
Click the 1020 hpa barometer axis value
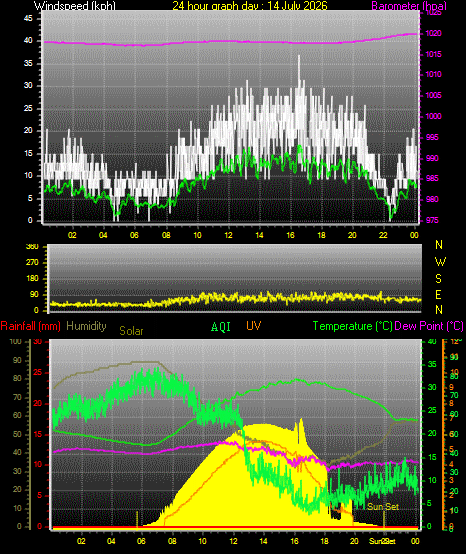click(x=433, y=33)
